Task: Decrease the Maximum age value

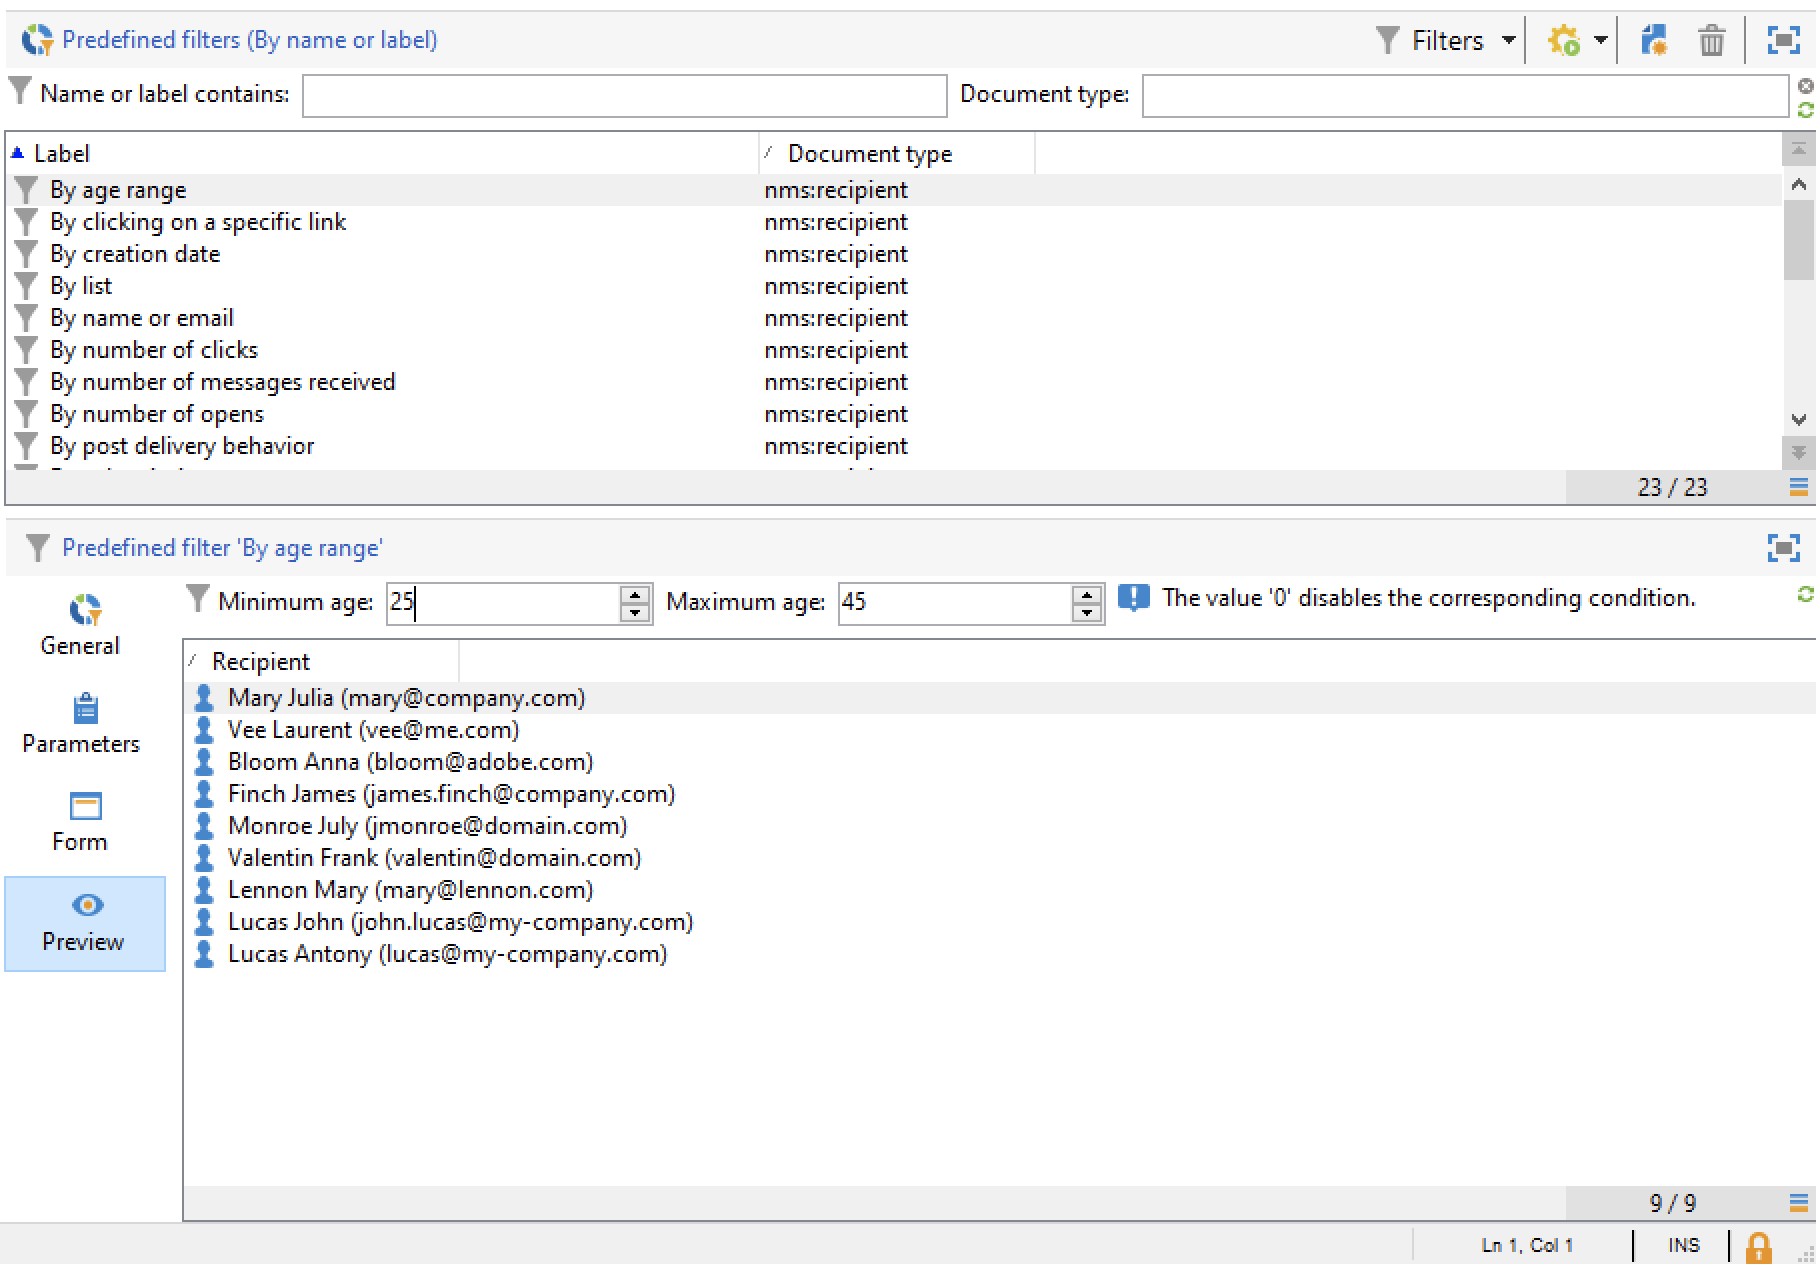Action: click(1087, 612)
